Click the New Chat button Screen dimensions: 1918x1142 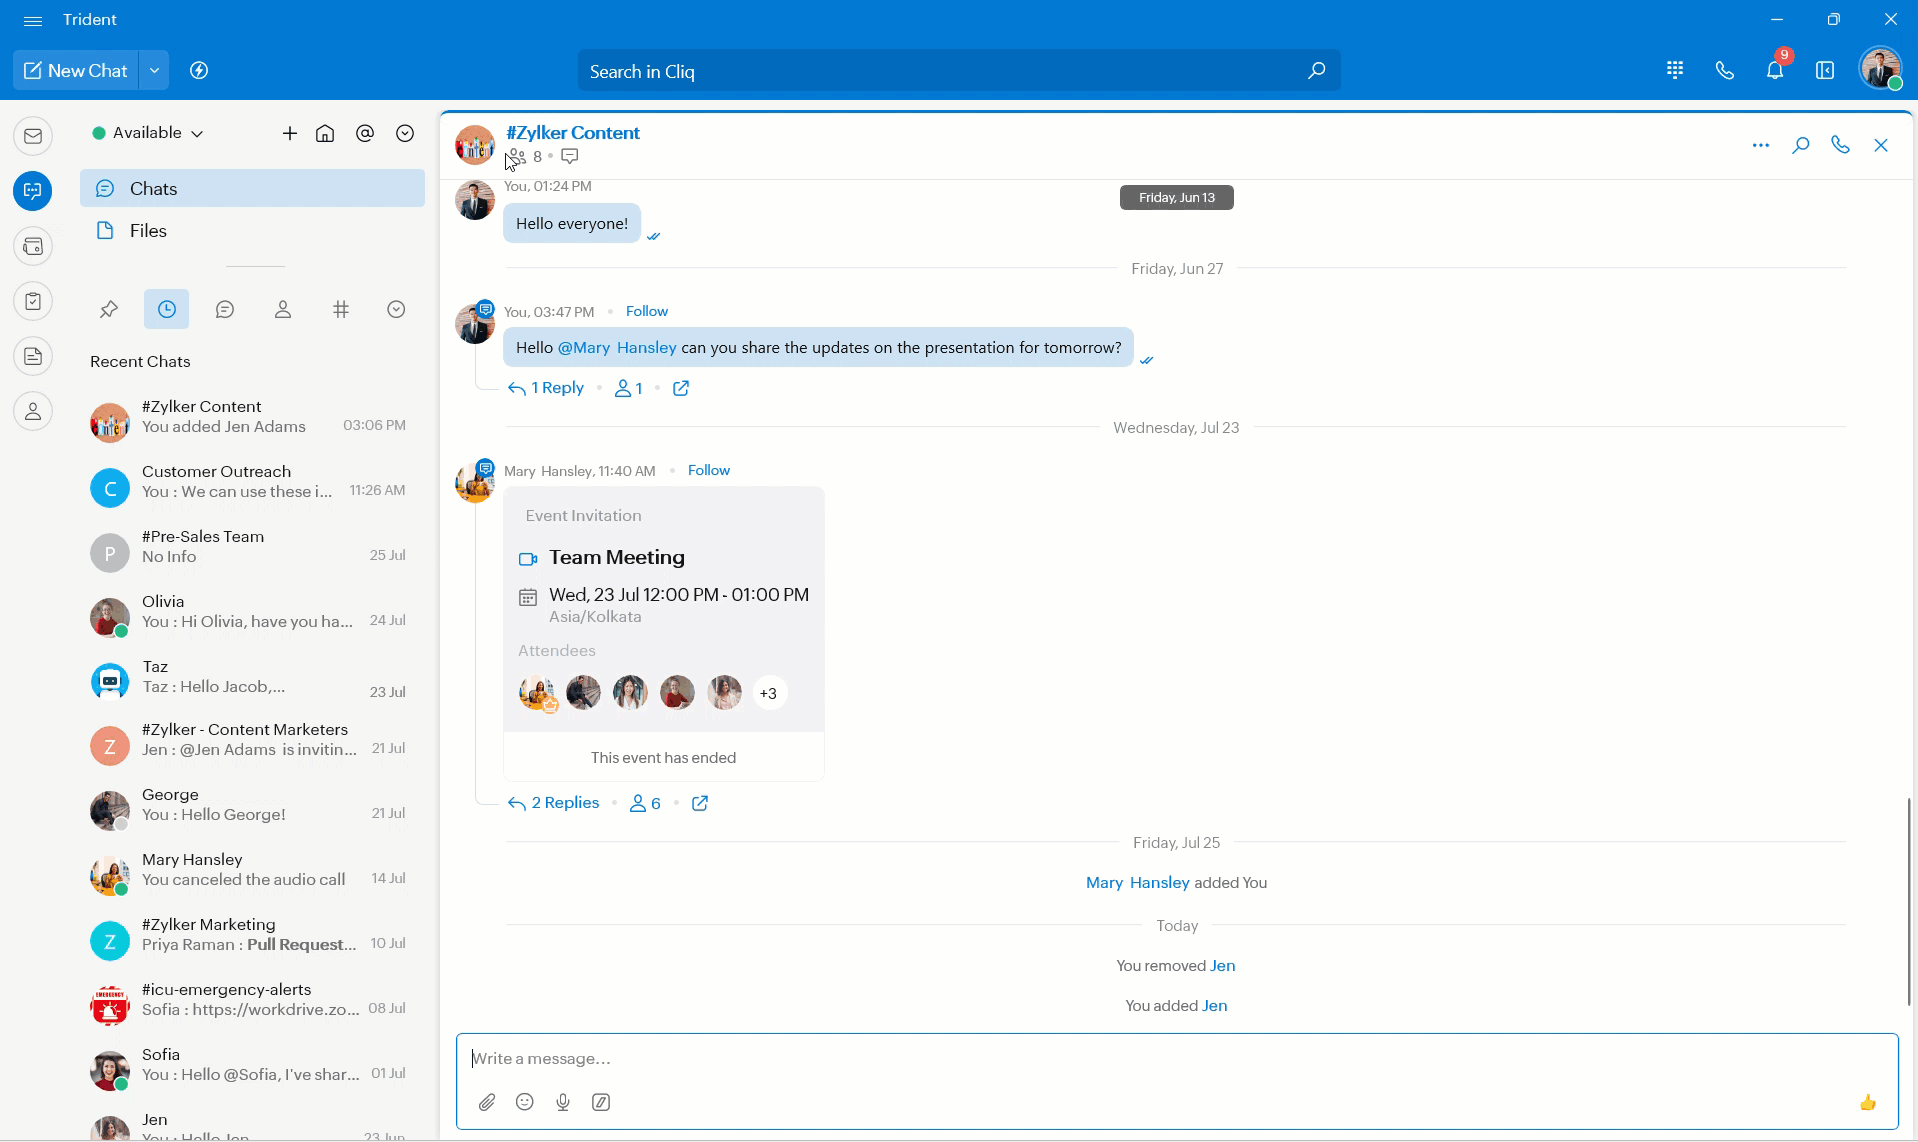coord(76,71)
